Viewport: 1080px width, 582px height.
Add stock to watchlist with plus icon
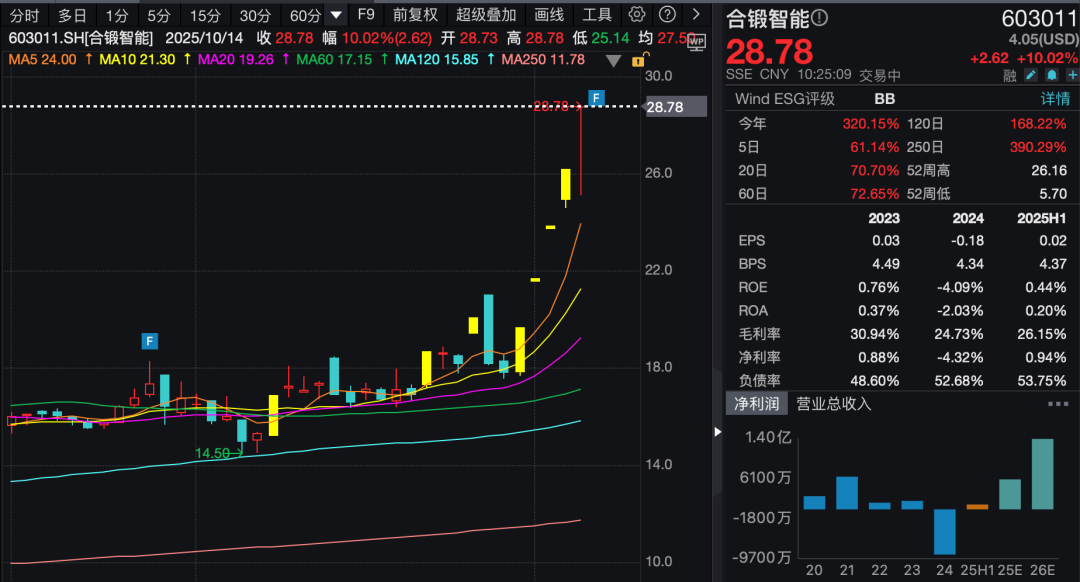[1070, 75]
